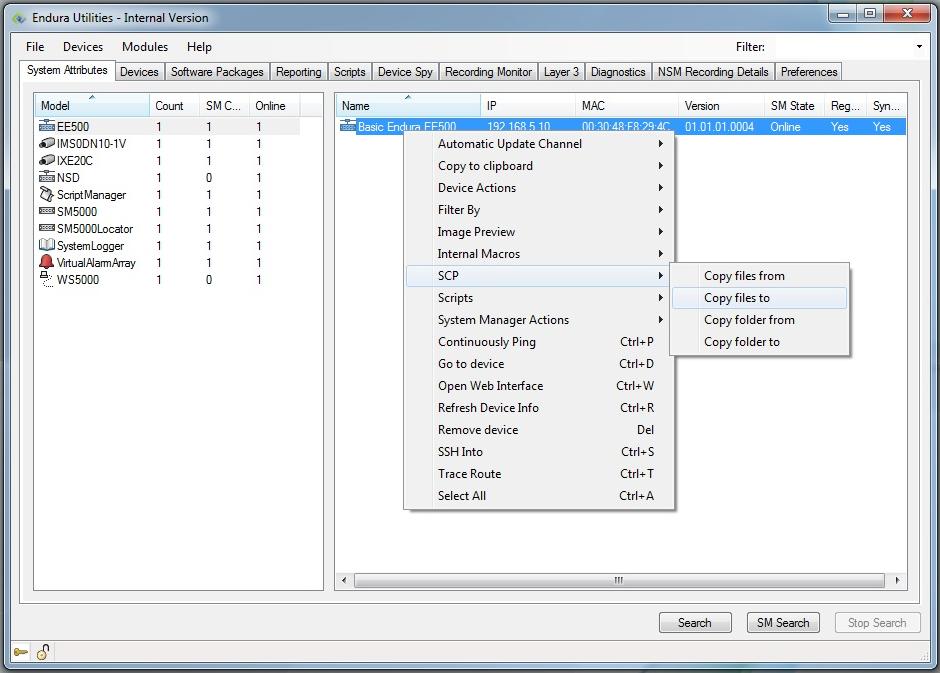
Task: Click the horizontal scrollbar thumb
Action: 619,580
